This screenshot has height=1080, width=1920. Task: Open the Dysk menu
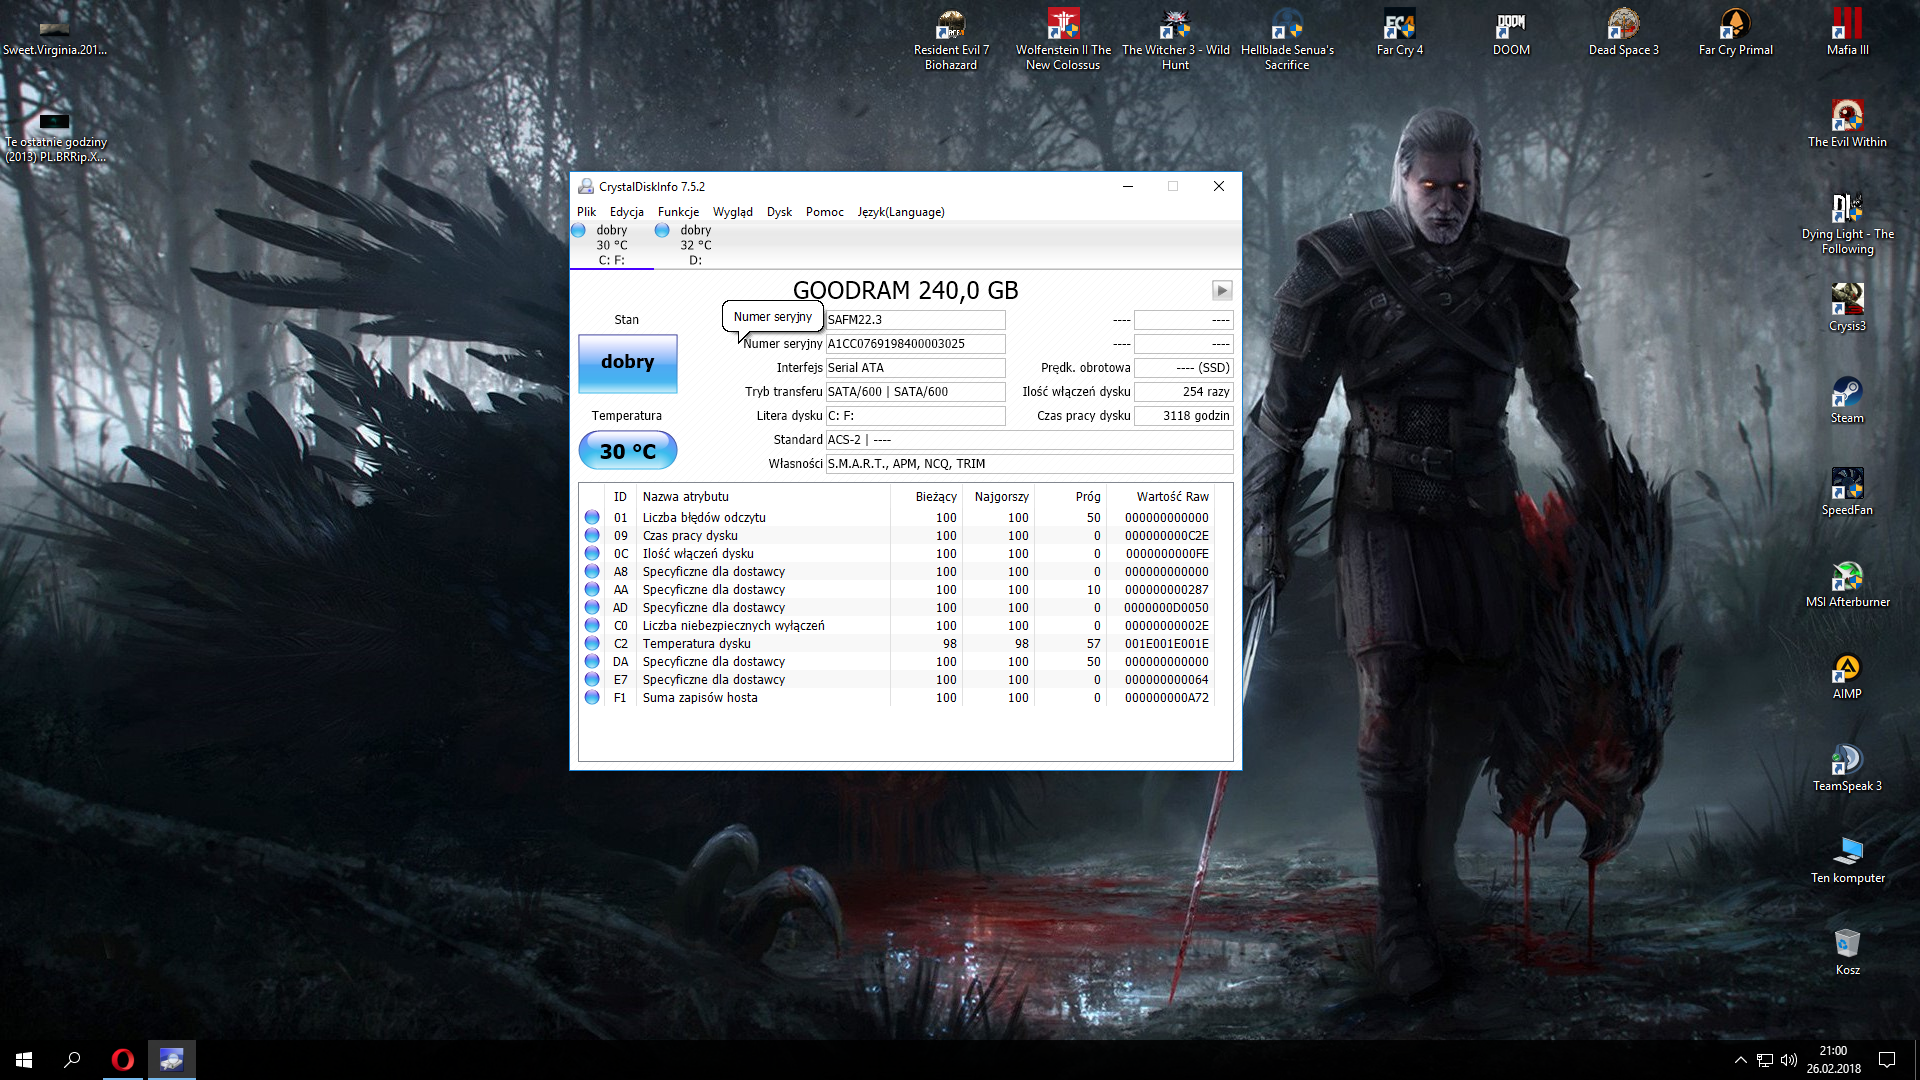779,212
